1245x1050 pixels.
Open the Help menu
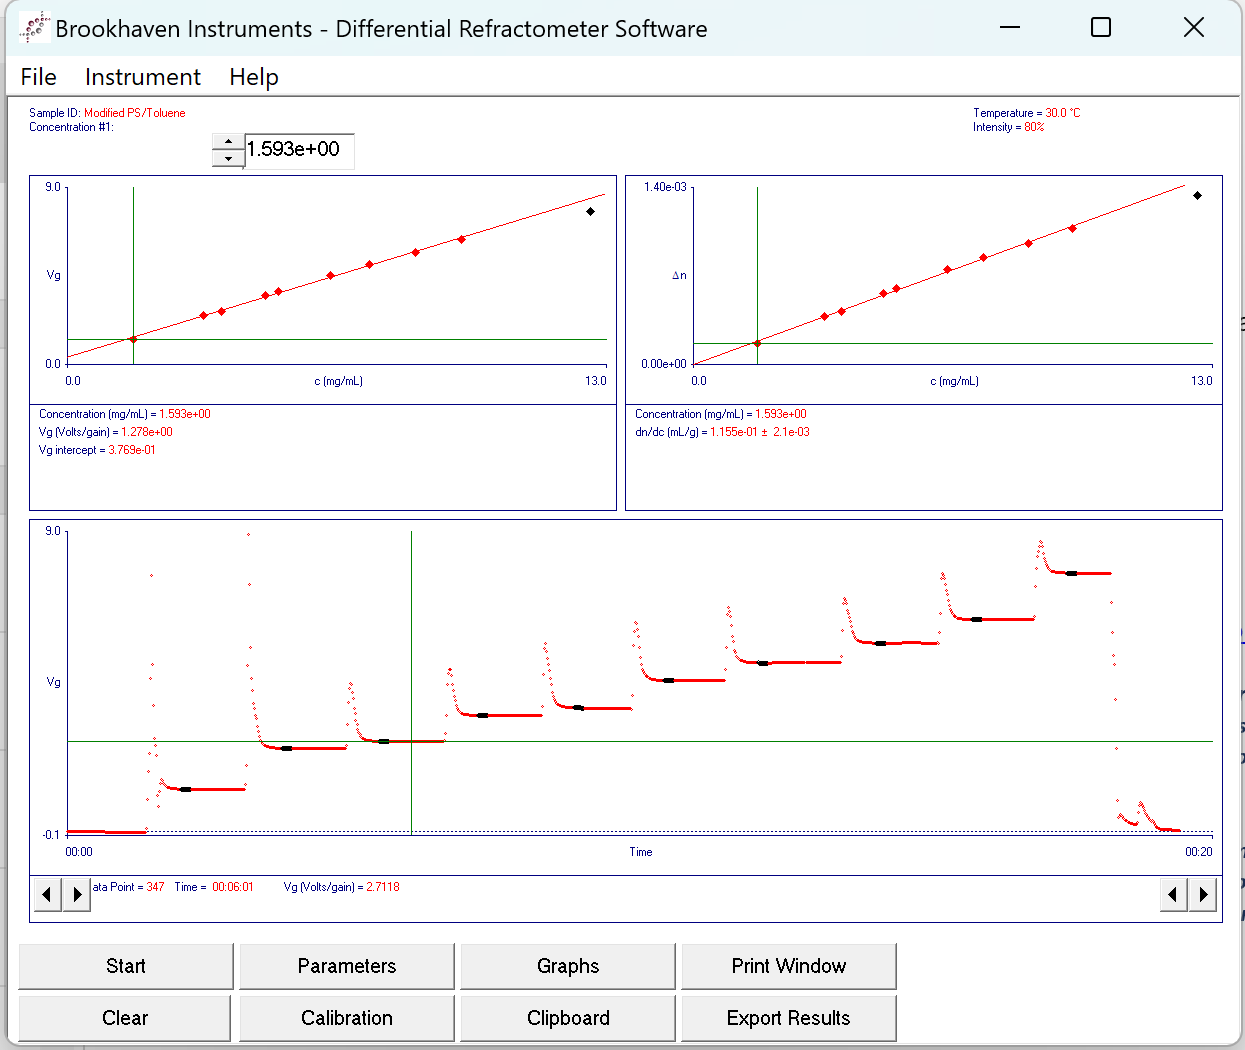pos(253,77)
